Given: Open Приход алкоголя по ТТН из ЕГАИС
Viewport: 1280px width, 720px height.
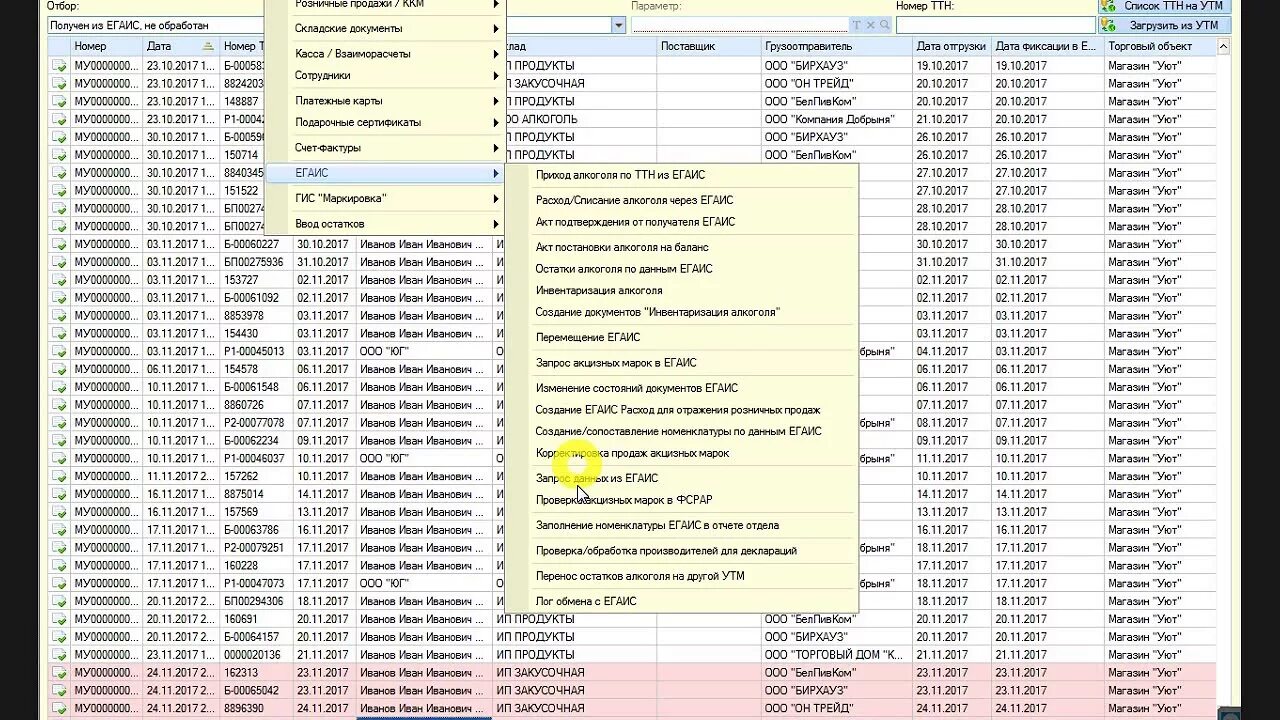Looking at the screenshot, I should (620, 175).
